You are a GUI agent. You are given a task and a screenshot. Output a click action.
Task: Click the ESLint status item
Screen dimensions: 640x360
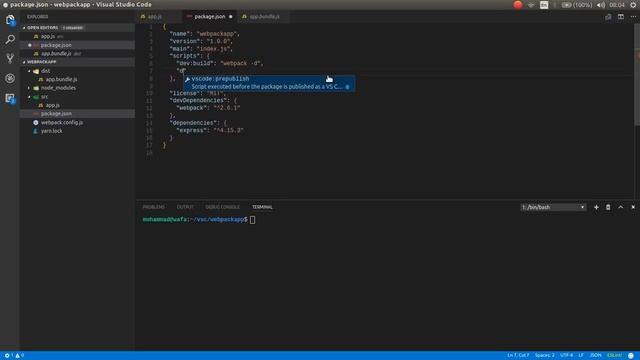click(x=614, y=356)
